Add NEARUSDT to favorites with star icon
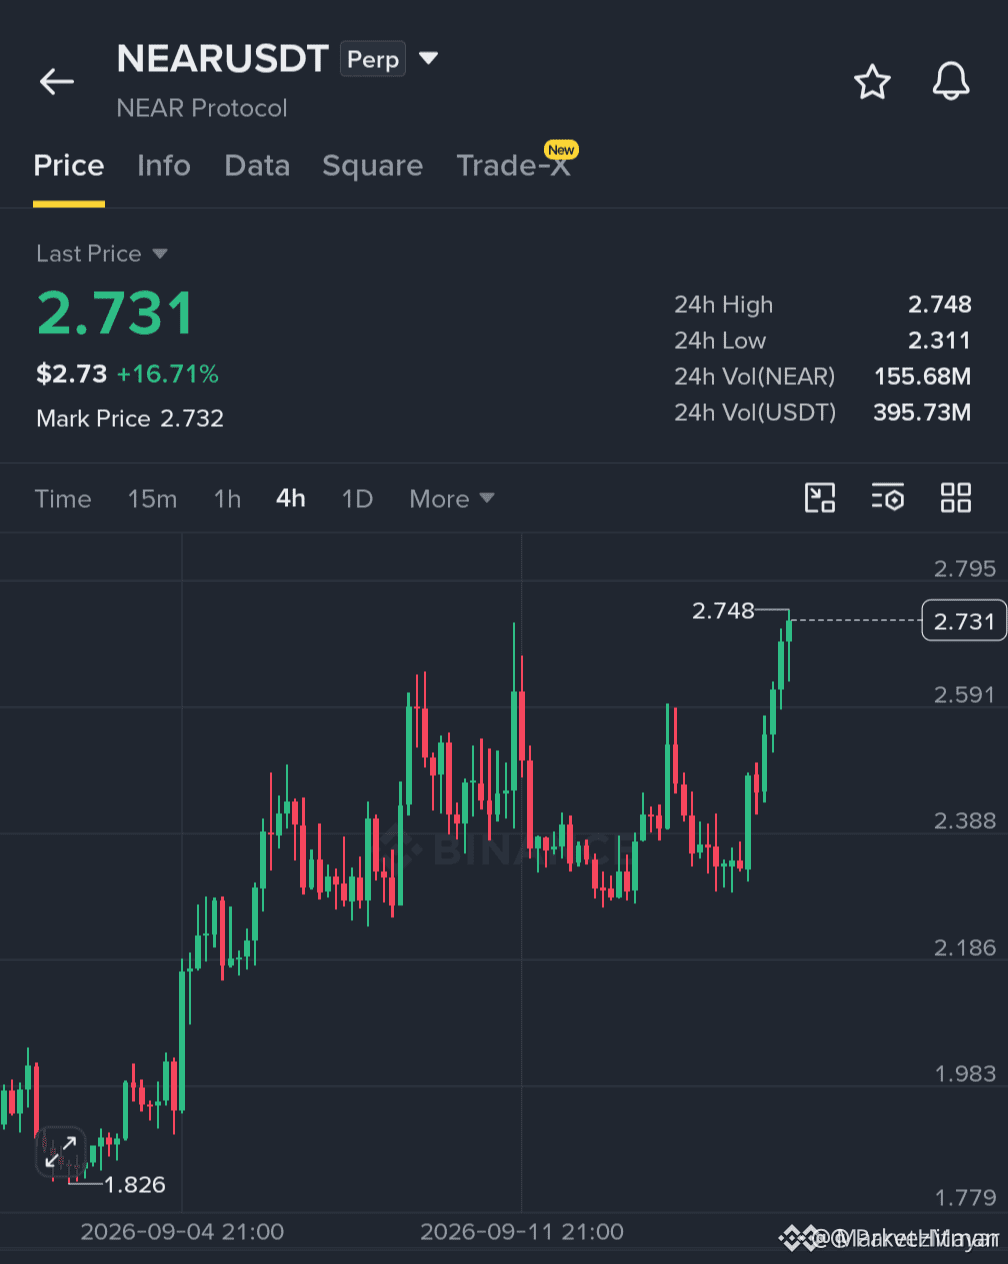This screenshot has width=1008, height=1264. (872, 82)
